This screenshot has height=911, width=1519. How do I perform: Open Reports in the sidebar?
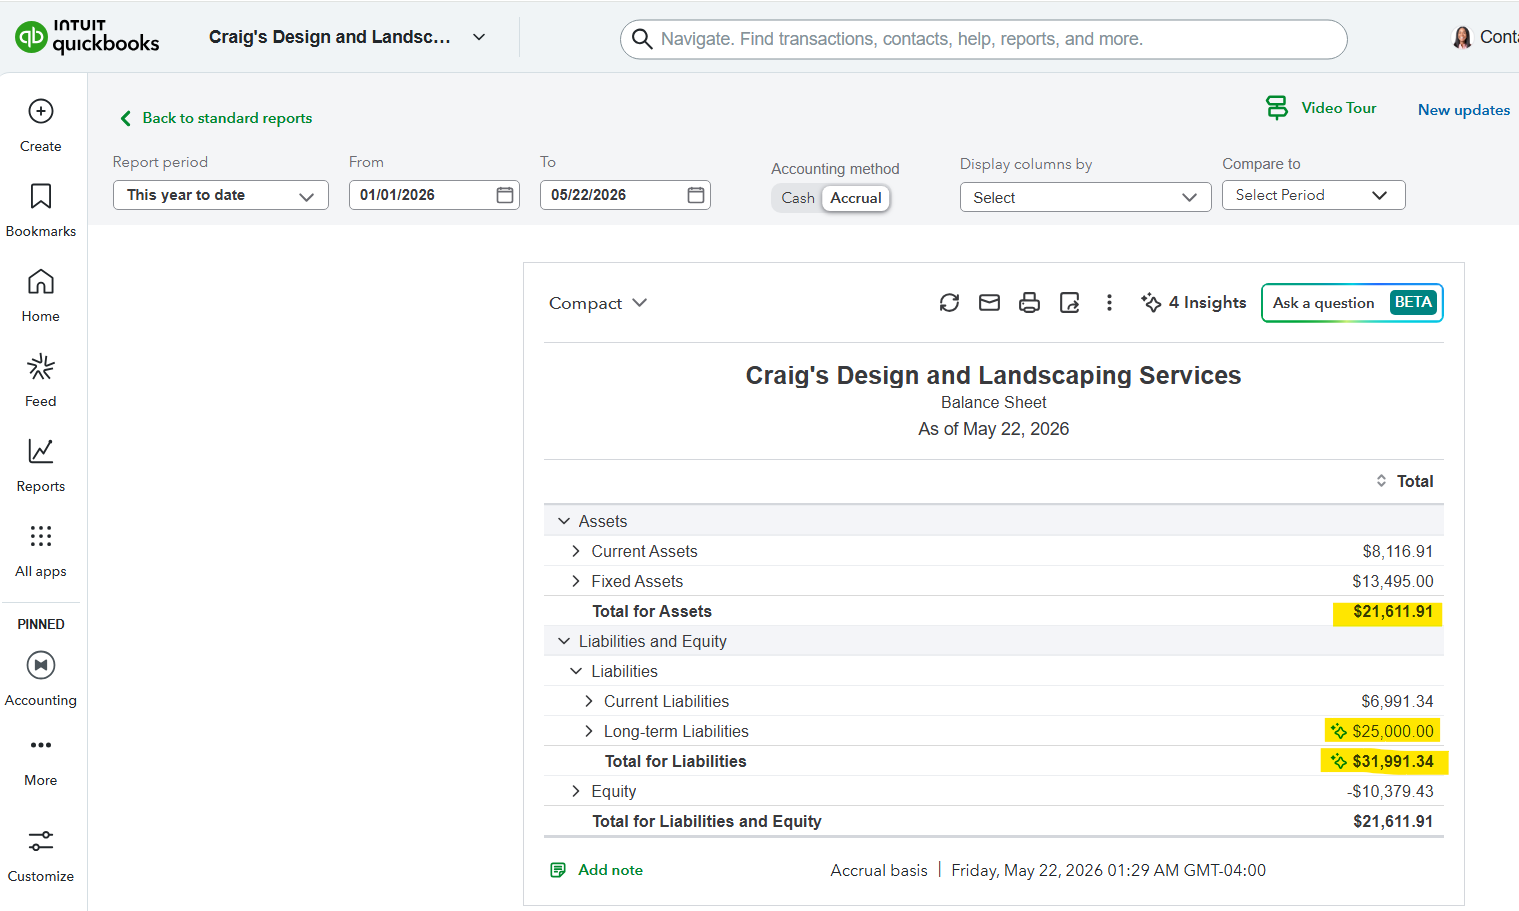pyautogui.click(x=41, y=465)
